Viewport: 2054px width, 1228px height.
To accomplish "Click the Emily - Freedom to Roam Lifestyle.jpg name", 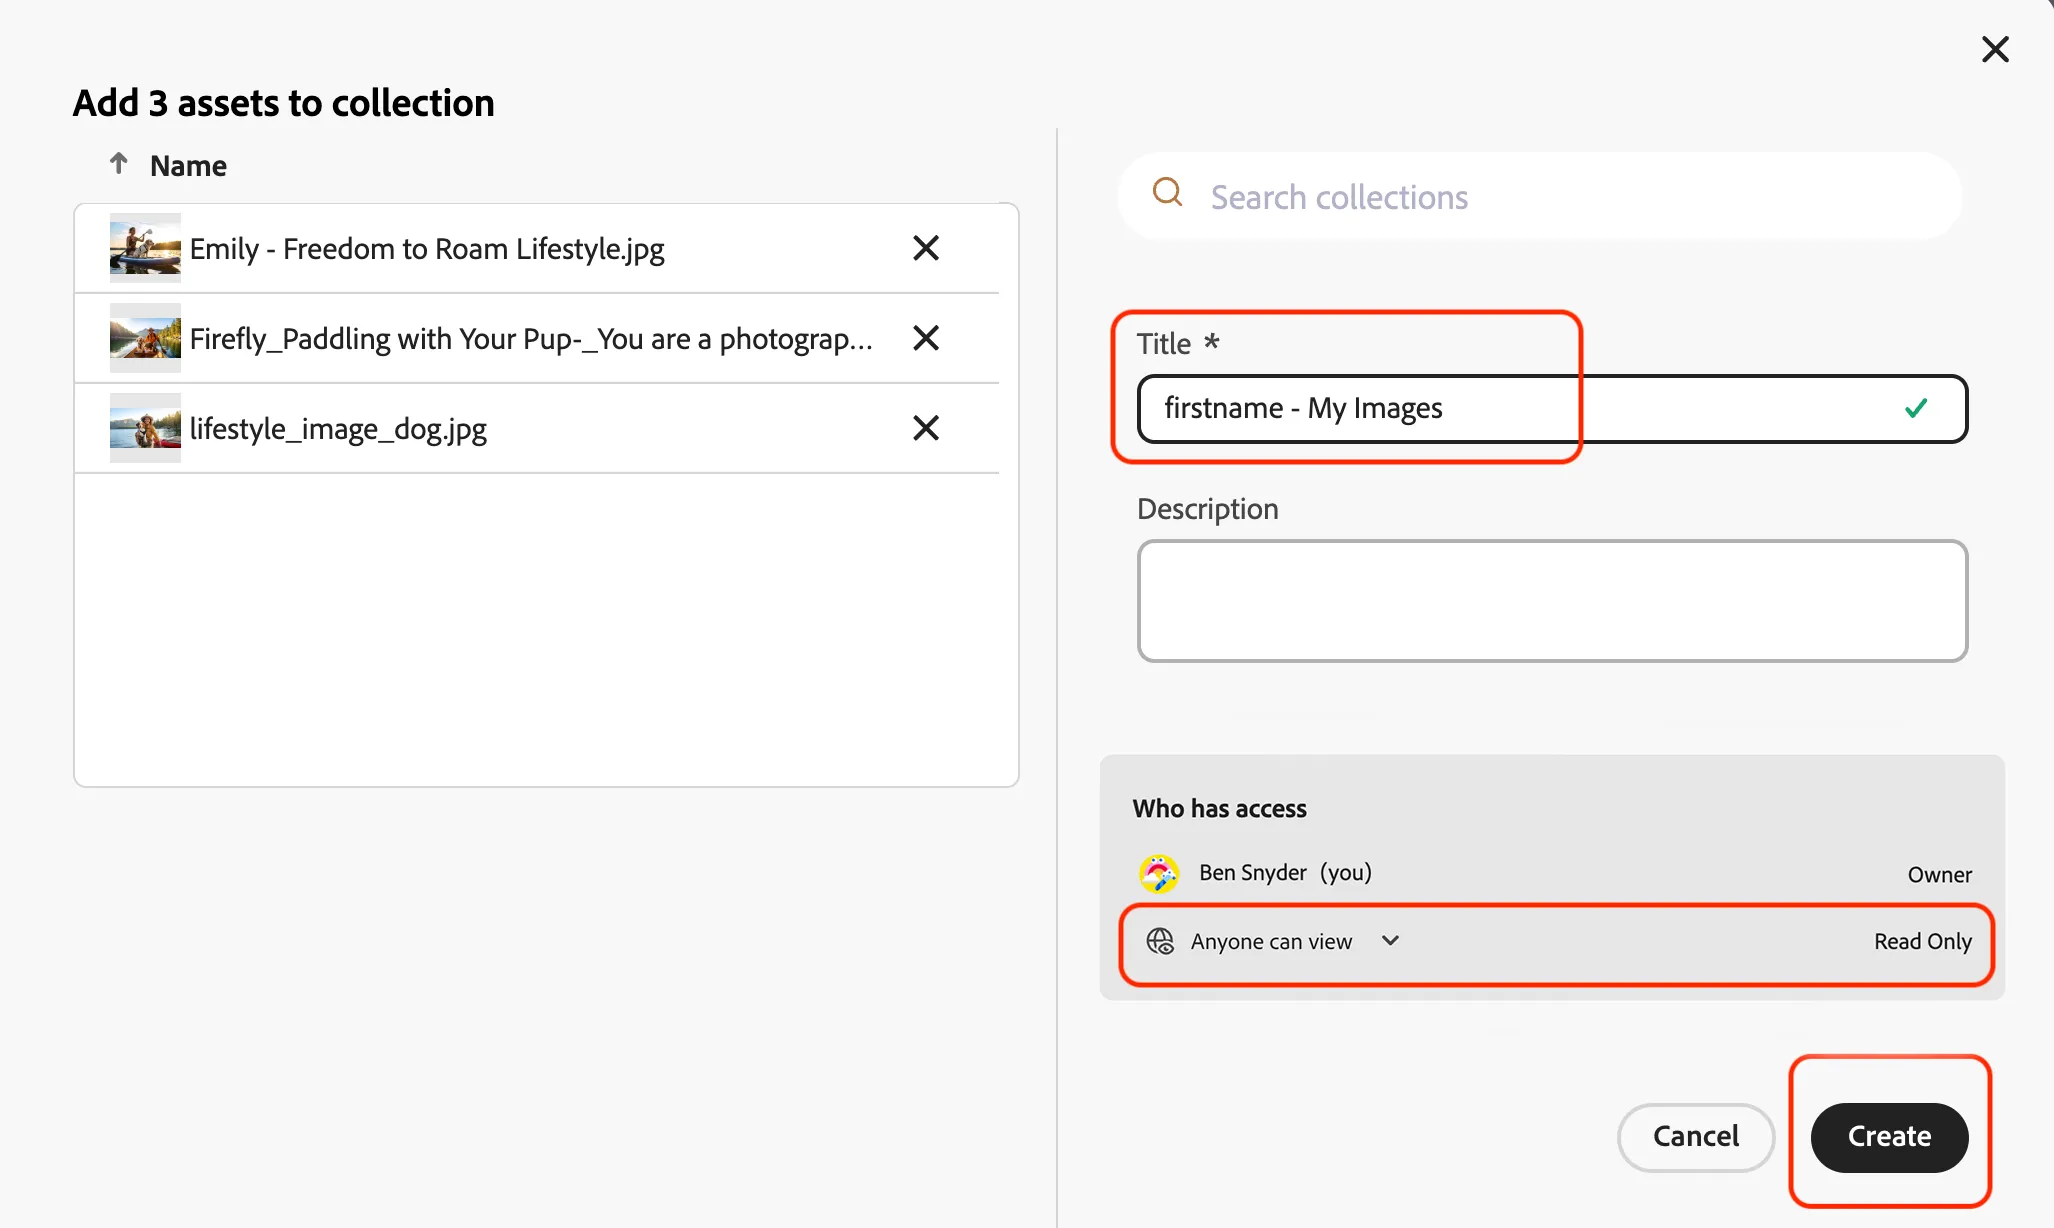I will (427, 249).
